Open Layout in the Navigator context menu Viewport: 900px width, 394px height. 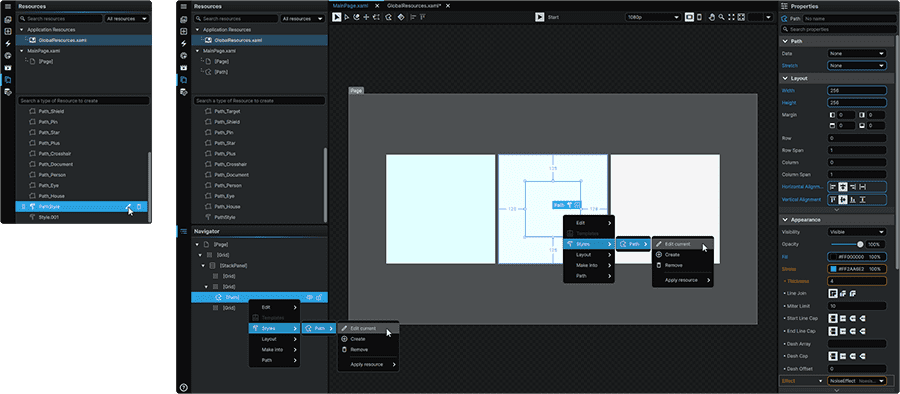pyautogui.click(x=274, y=339)
